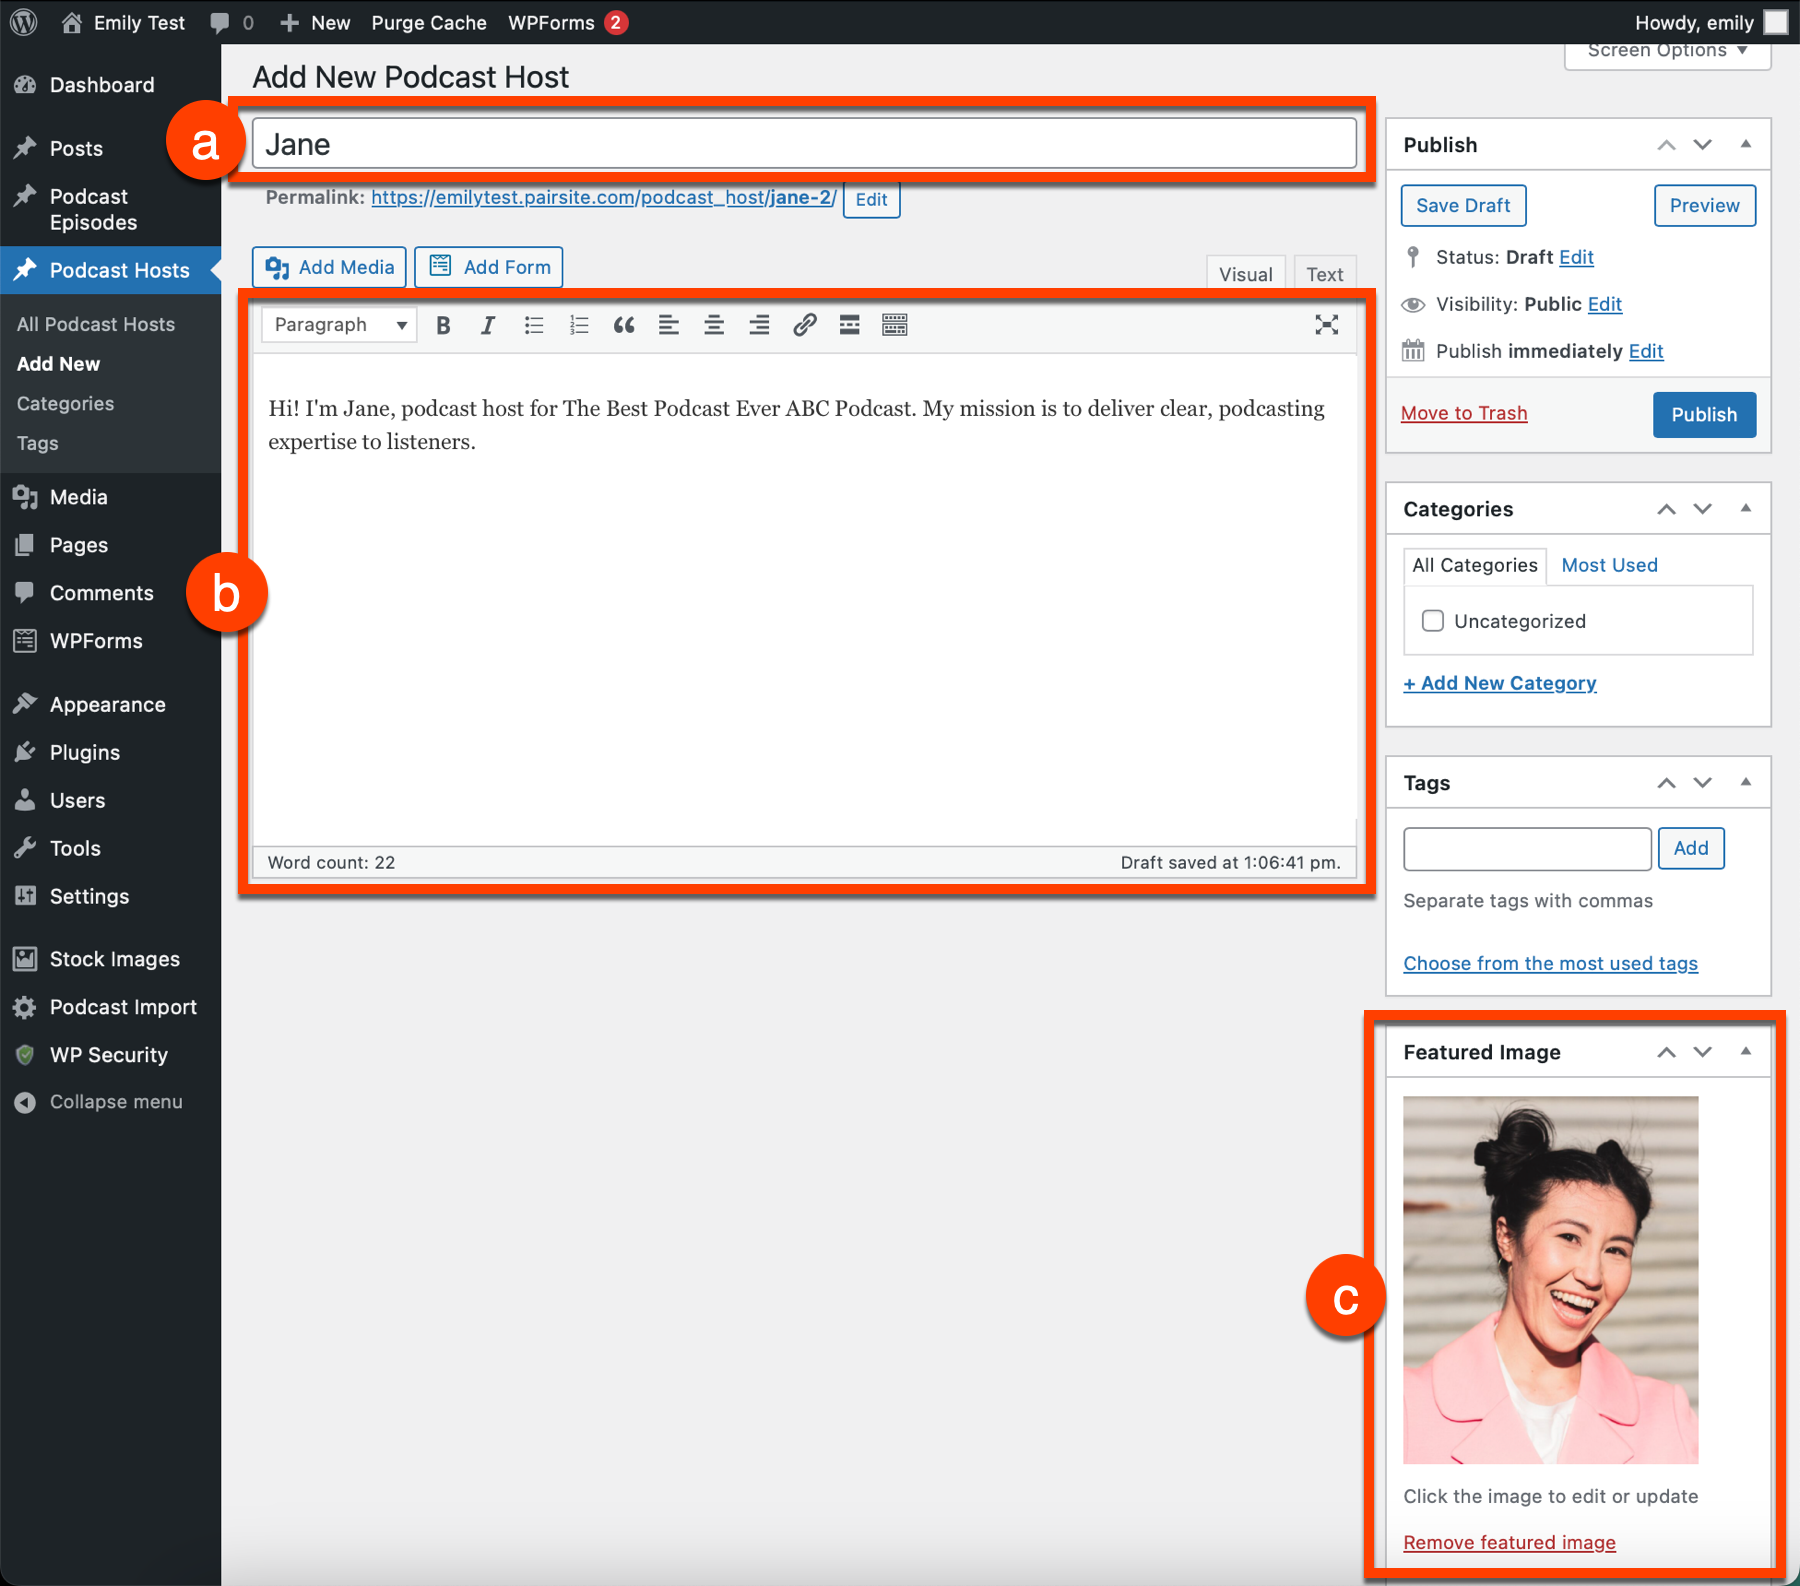Preview the podcast host draft
Screen dimensions: 1800x1586
pyautogui.click(x=1704, y=205)
